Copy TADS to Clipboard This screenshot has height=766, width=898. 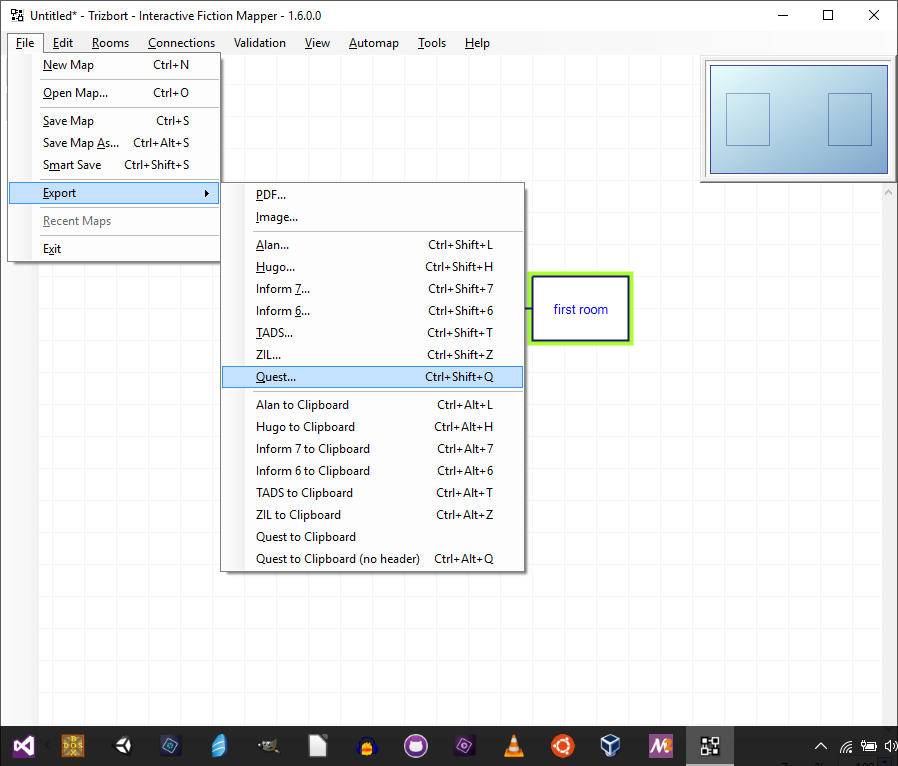pyautogui.click(x=372, y=493)
